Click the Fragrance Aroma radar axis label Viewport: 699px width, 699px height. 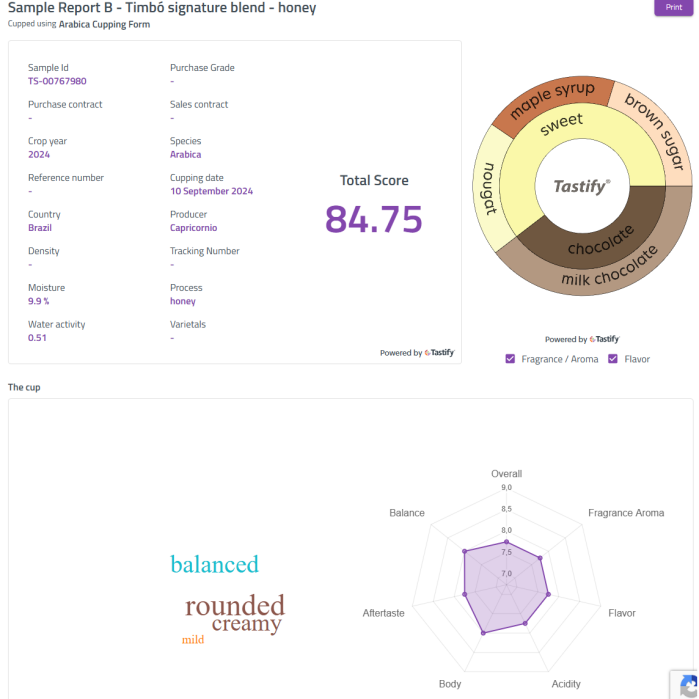(625, 513)
